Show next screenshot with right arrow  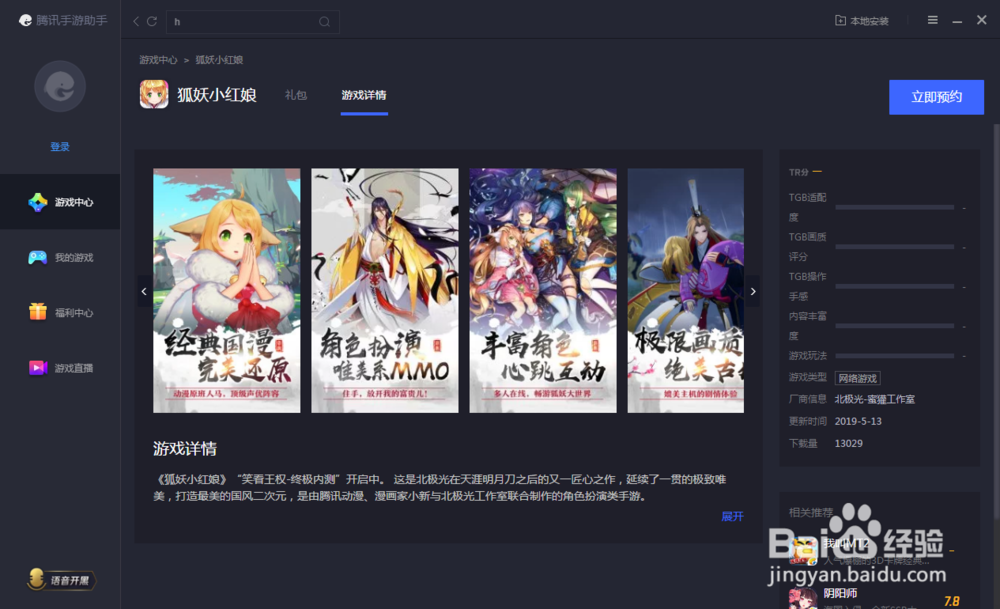(x=753, y=291)
